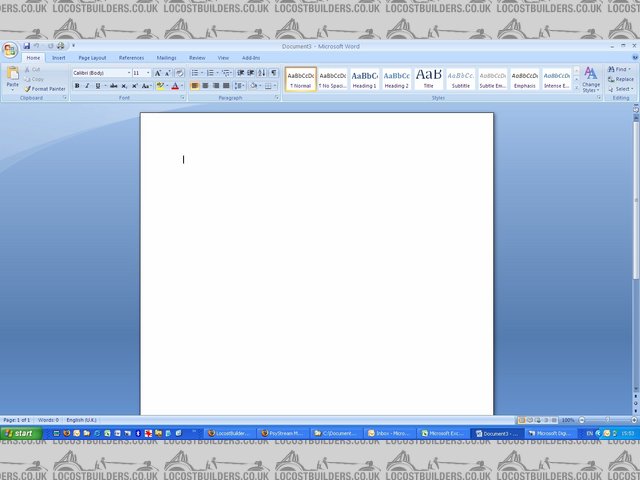Click the Grow Font icon

click(158, 73)
